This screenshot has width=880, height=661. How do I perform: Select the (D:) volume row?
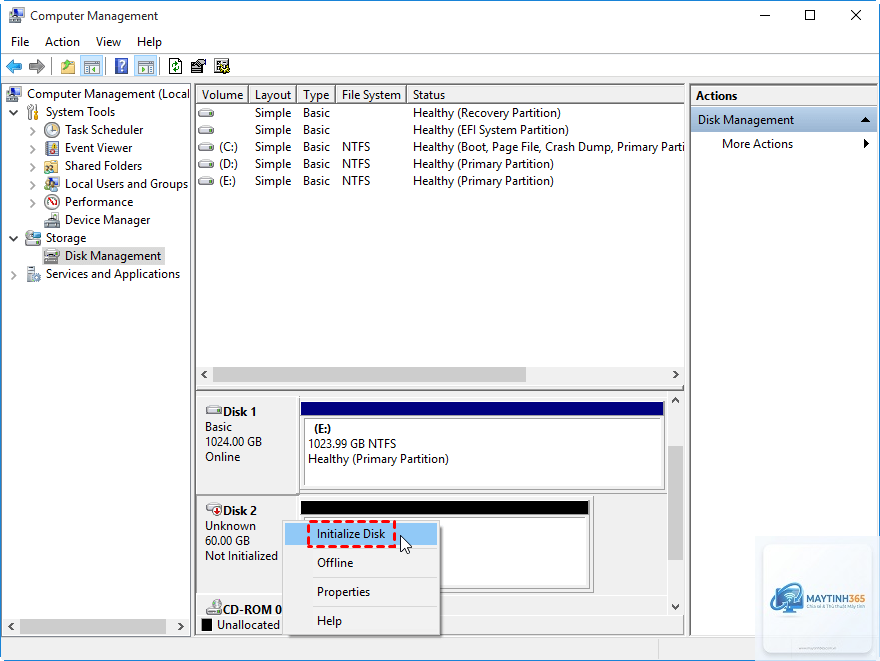tap(440, 164)
